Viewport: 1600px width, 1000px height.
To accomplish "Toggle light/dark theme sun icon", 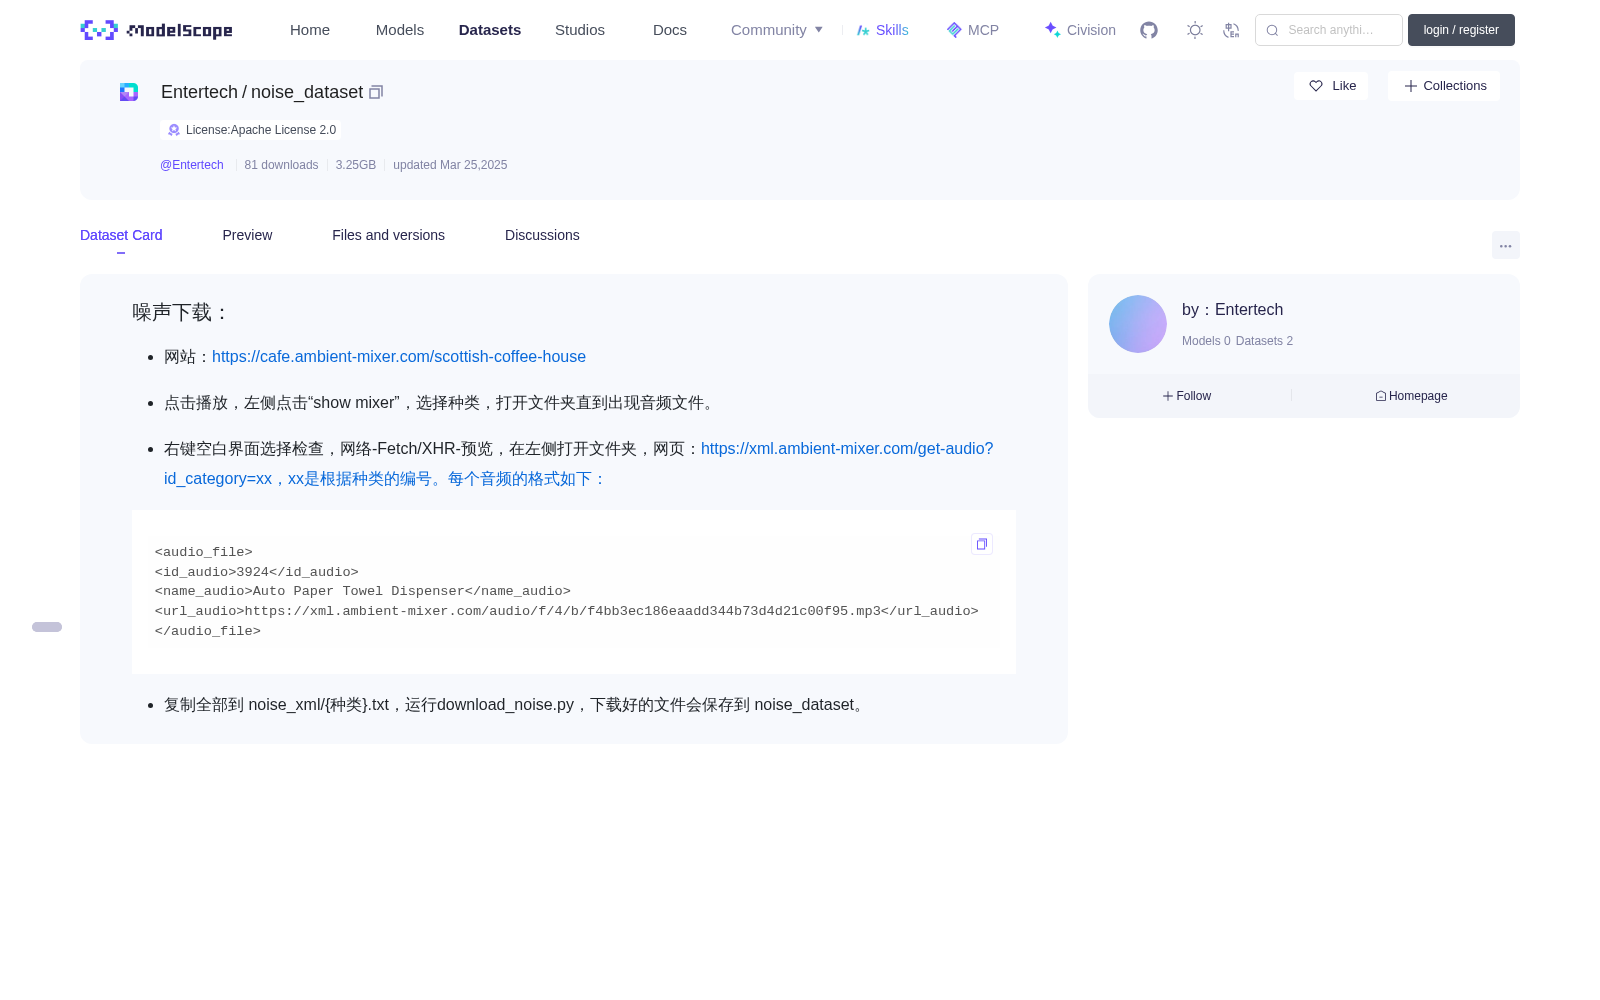I will tap(1195, 30).
